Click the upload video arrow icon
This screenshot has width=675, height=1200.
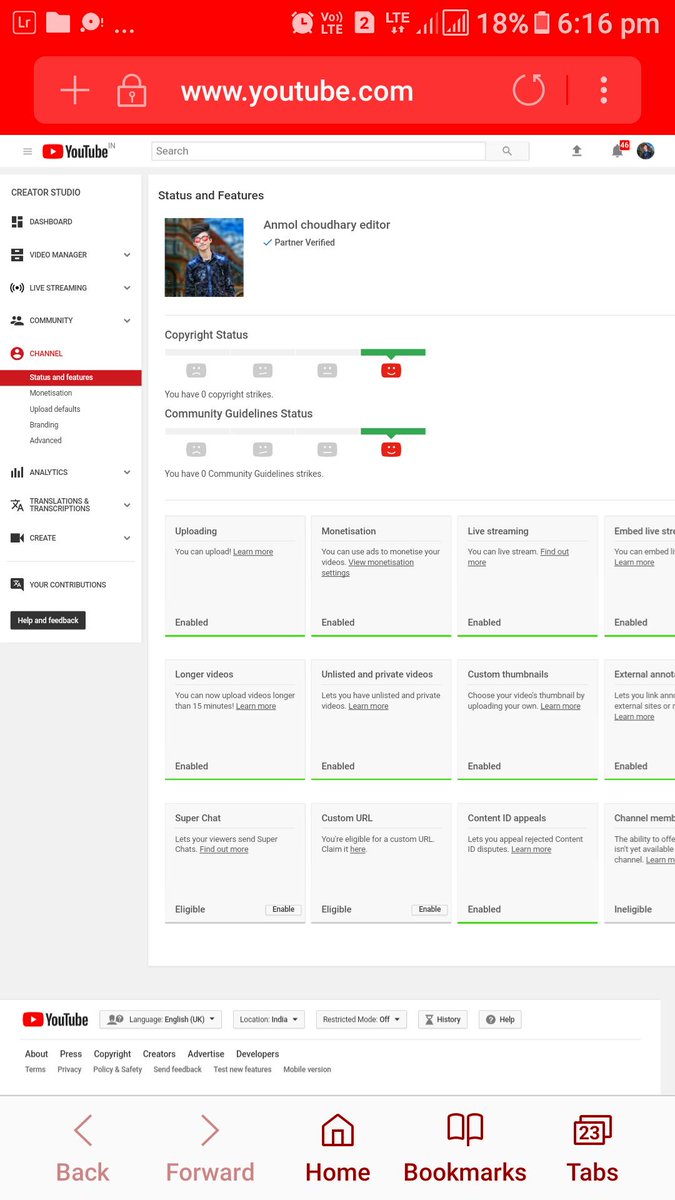tap(577, 151)
